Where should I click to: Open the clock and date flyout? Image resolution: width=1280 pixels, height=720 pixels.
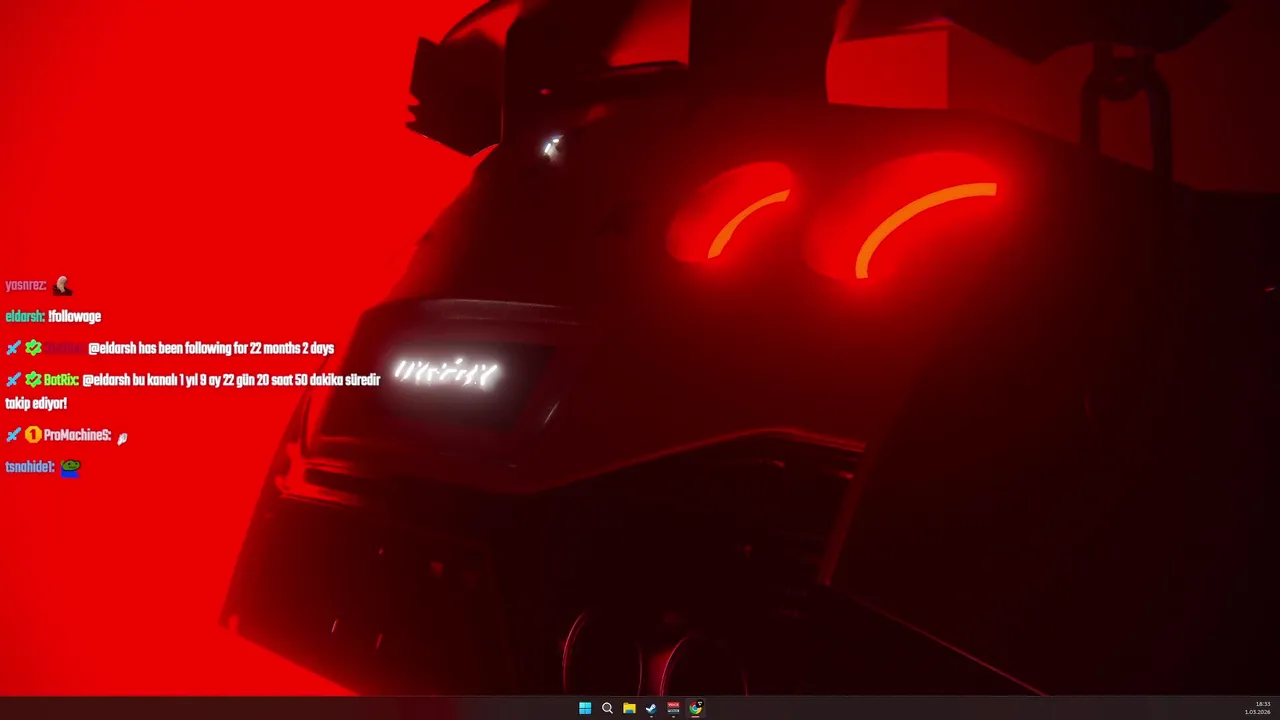1257,708
